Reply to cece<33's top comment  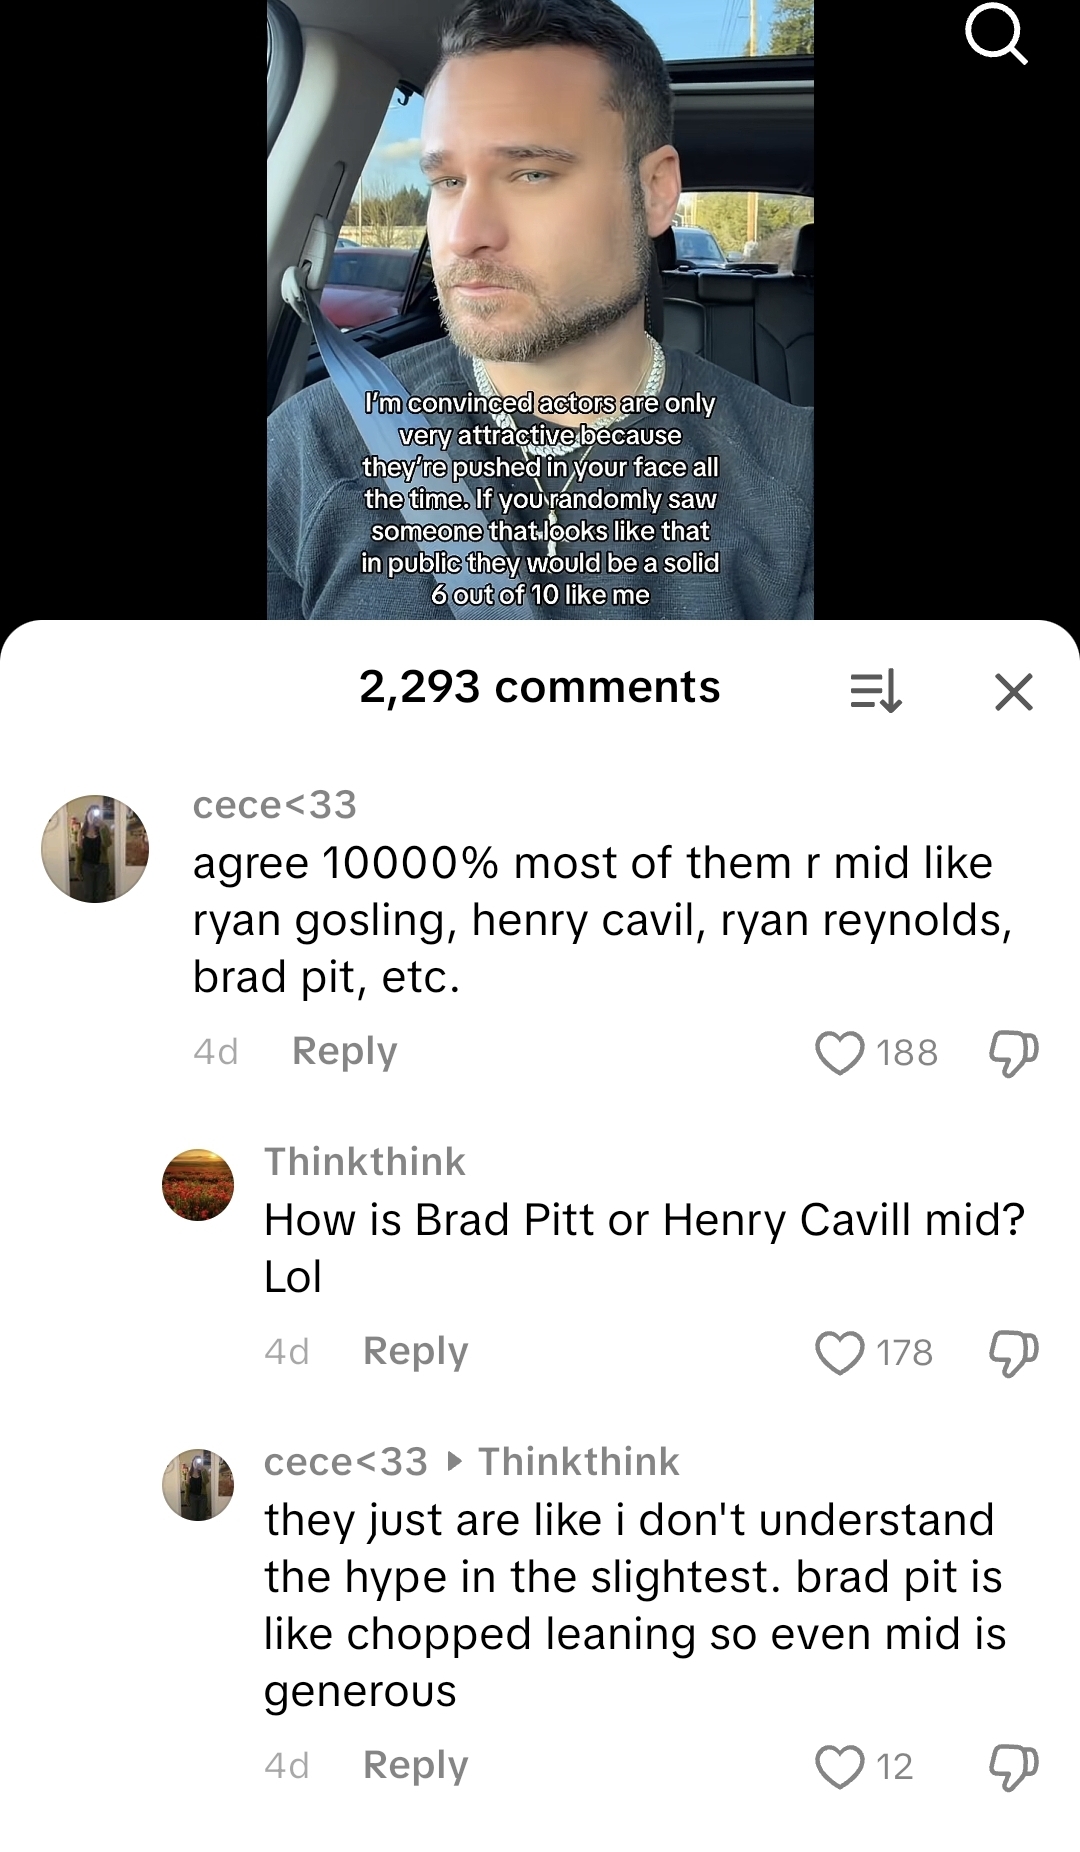click(344, 1051)
